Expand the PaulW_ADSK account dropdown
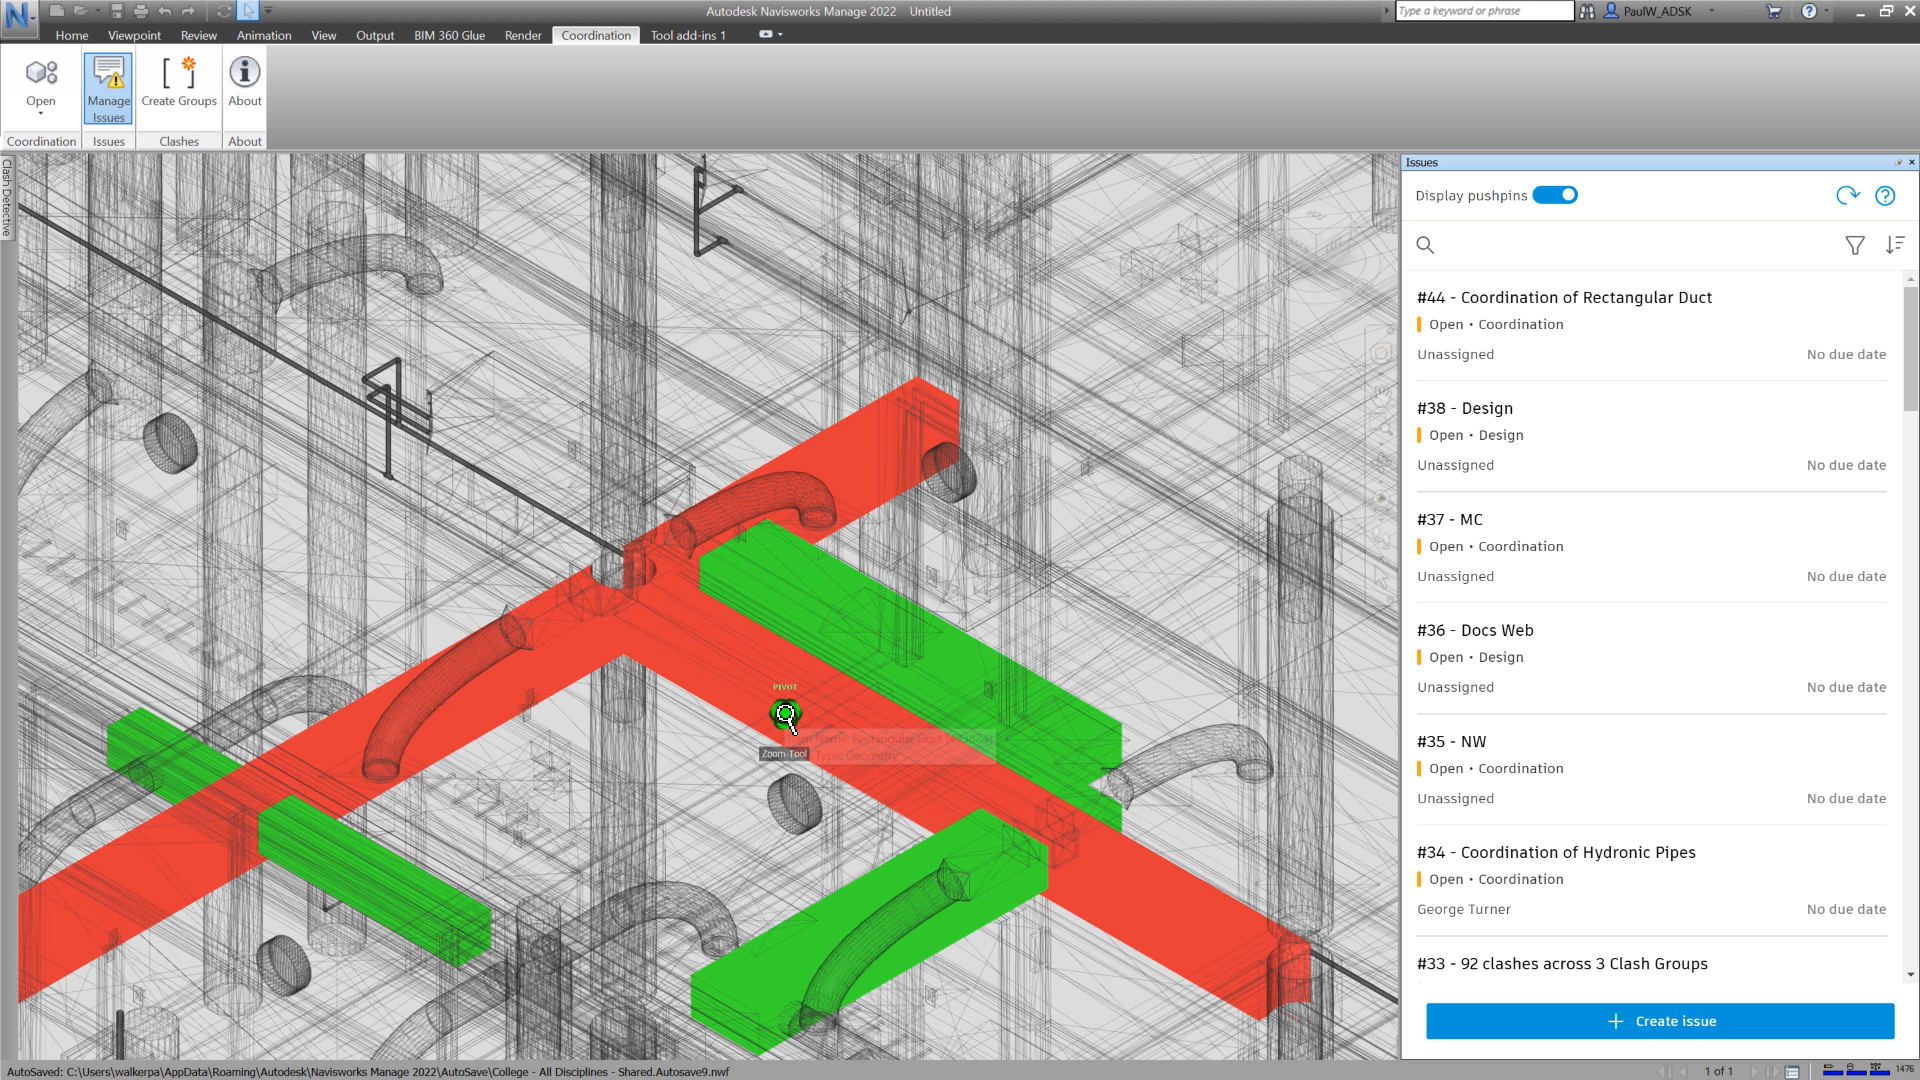This screenshot has width=1920, height=1080. click(x=1712, y=11)
